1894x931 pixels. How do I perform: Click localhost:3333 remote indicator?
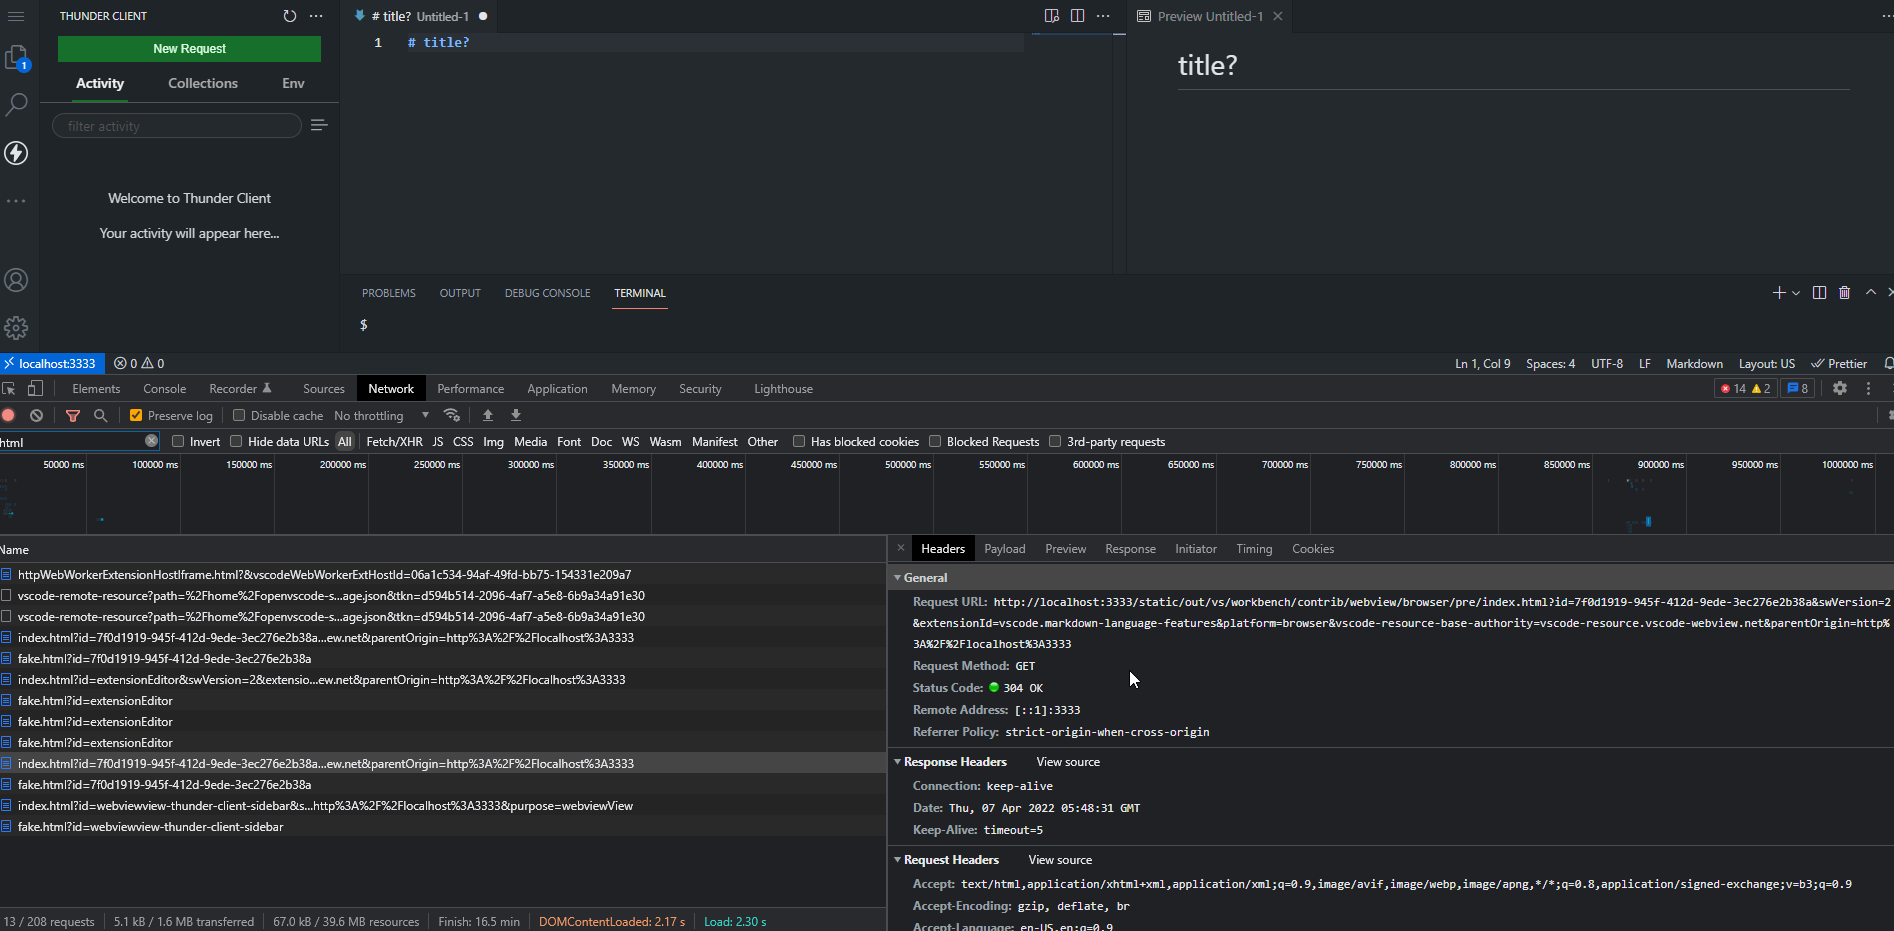point(52,363)
